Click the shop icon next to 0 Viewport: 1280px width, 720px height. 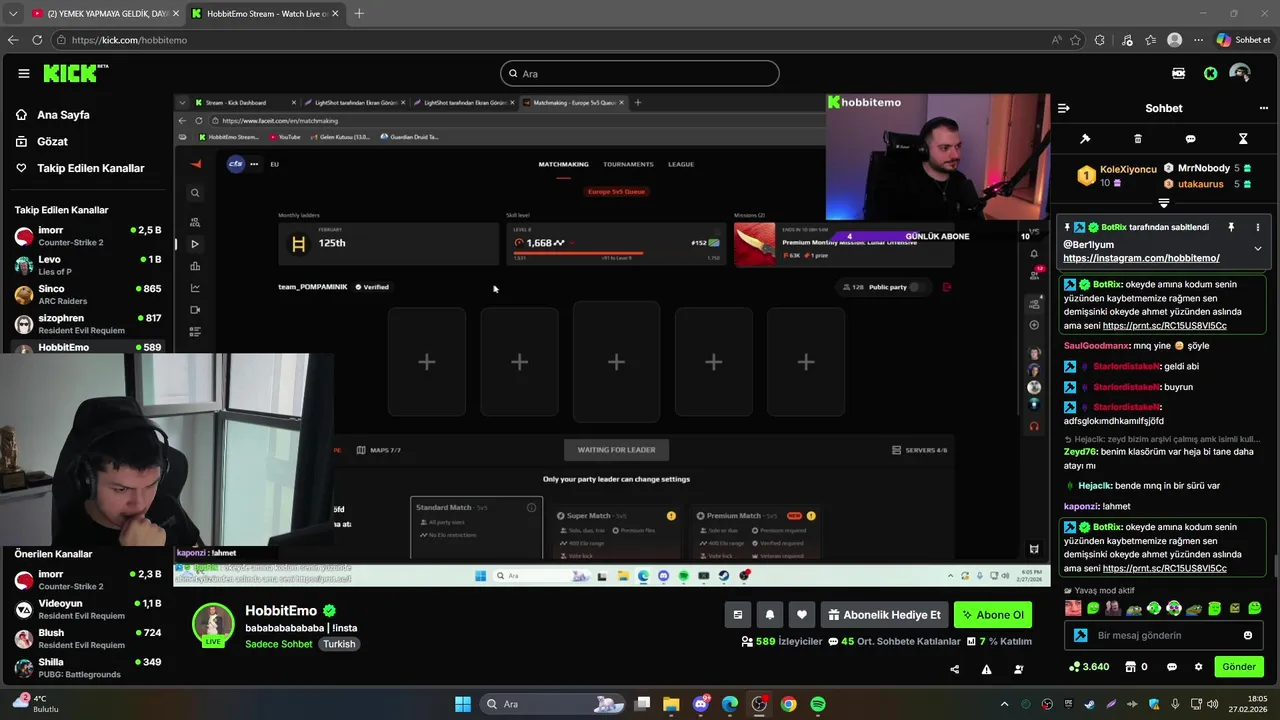[x=1131, y=667]
